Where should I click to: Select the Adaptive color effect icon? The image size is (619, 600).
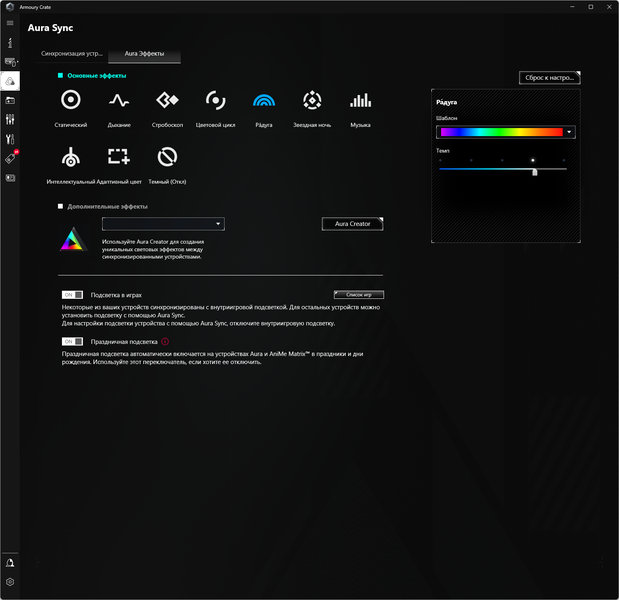[x=119, y=156]
